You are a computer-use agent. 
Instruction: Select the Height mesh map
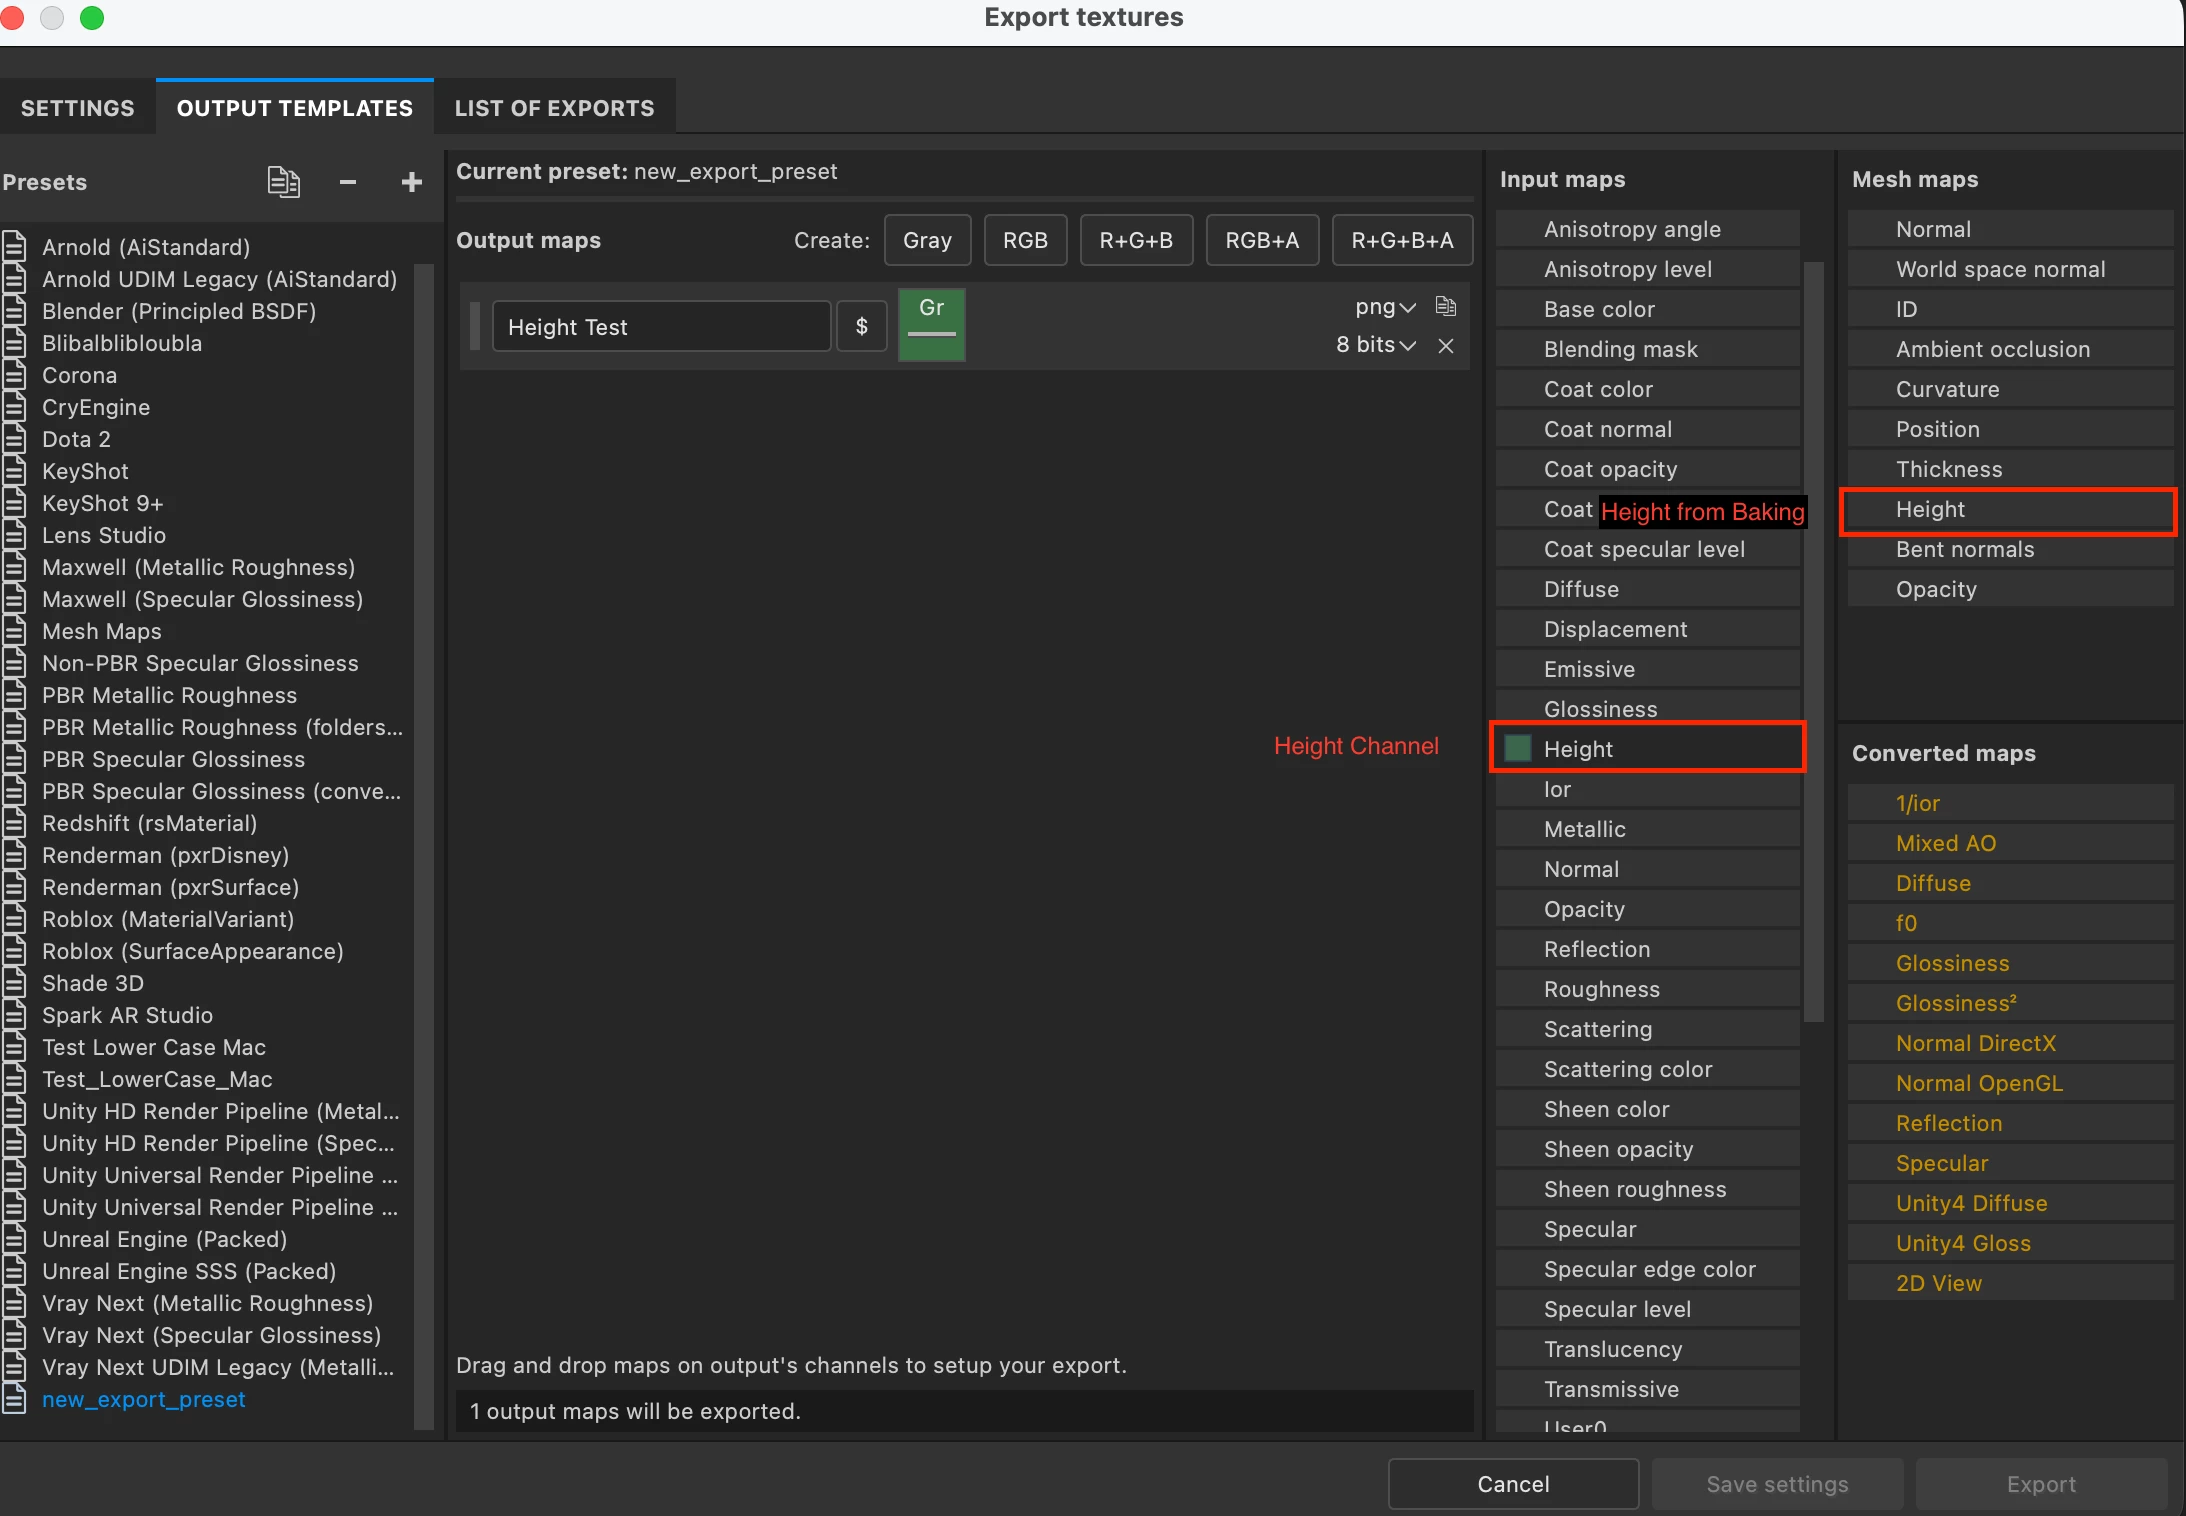(1930, 509)
